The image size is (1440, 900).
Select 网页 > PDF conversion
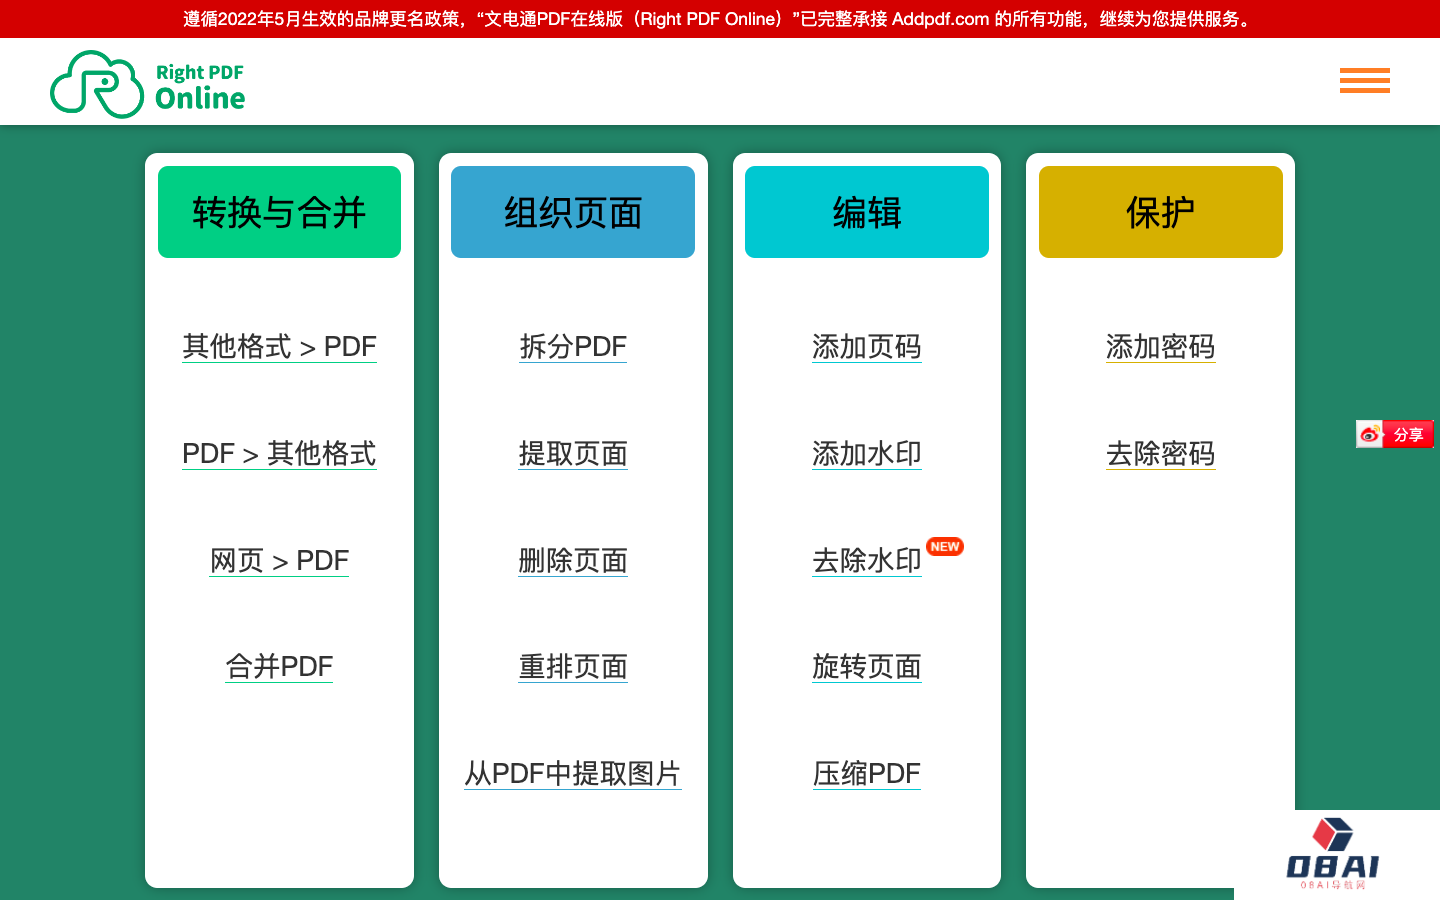pyautogui.click(x=279, y=561)
